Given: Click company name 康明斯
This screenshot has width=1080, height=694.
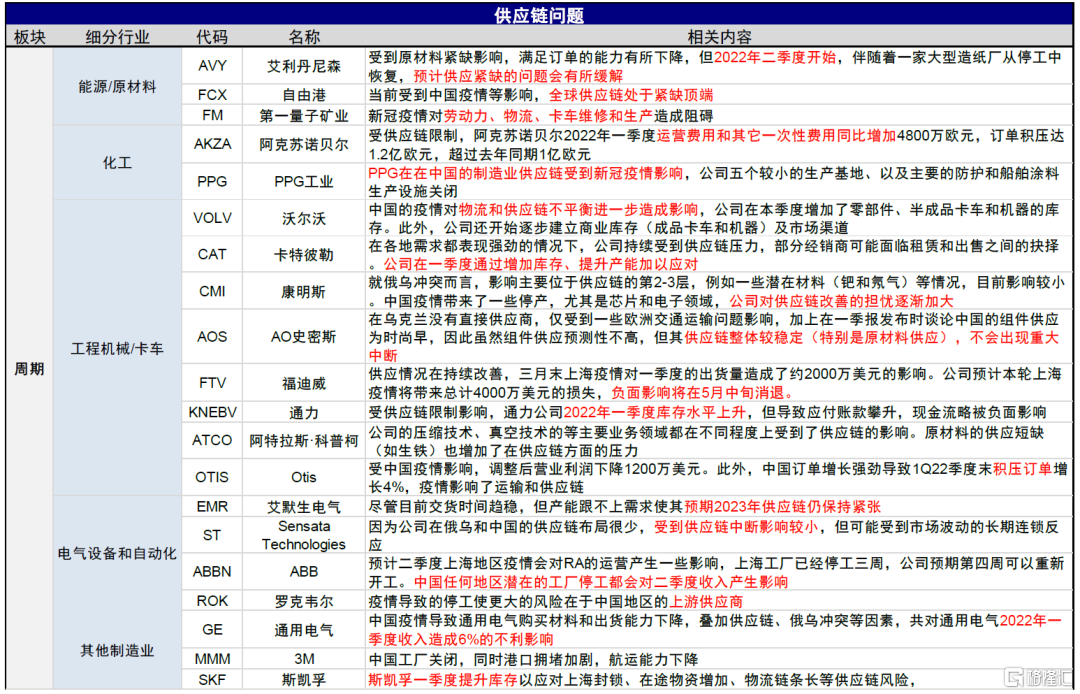Looking at the screenshot, I should [304, 292].
